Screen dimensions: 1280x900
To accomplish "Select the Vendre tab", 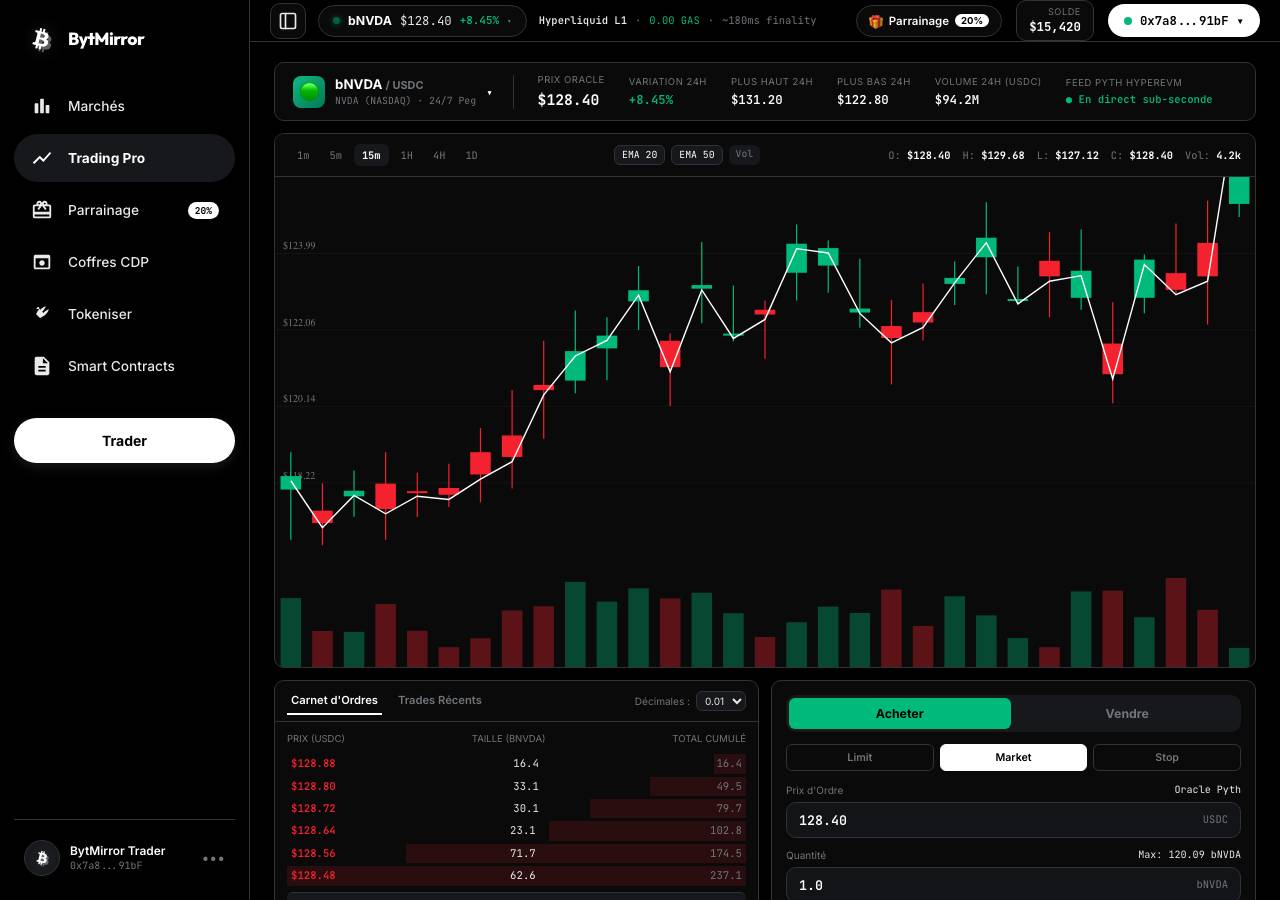I will [x=1127, y=714].
